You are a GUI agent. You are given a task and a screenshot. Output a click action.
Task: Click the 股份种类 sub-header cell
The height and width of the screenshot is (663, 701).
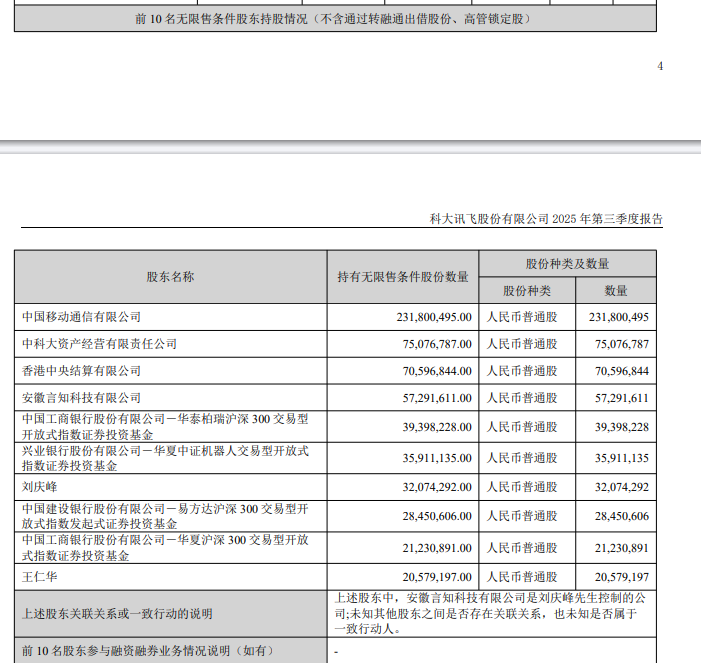tap(527, 291)
